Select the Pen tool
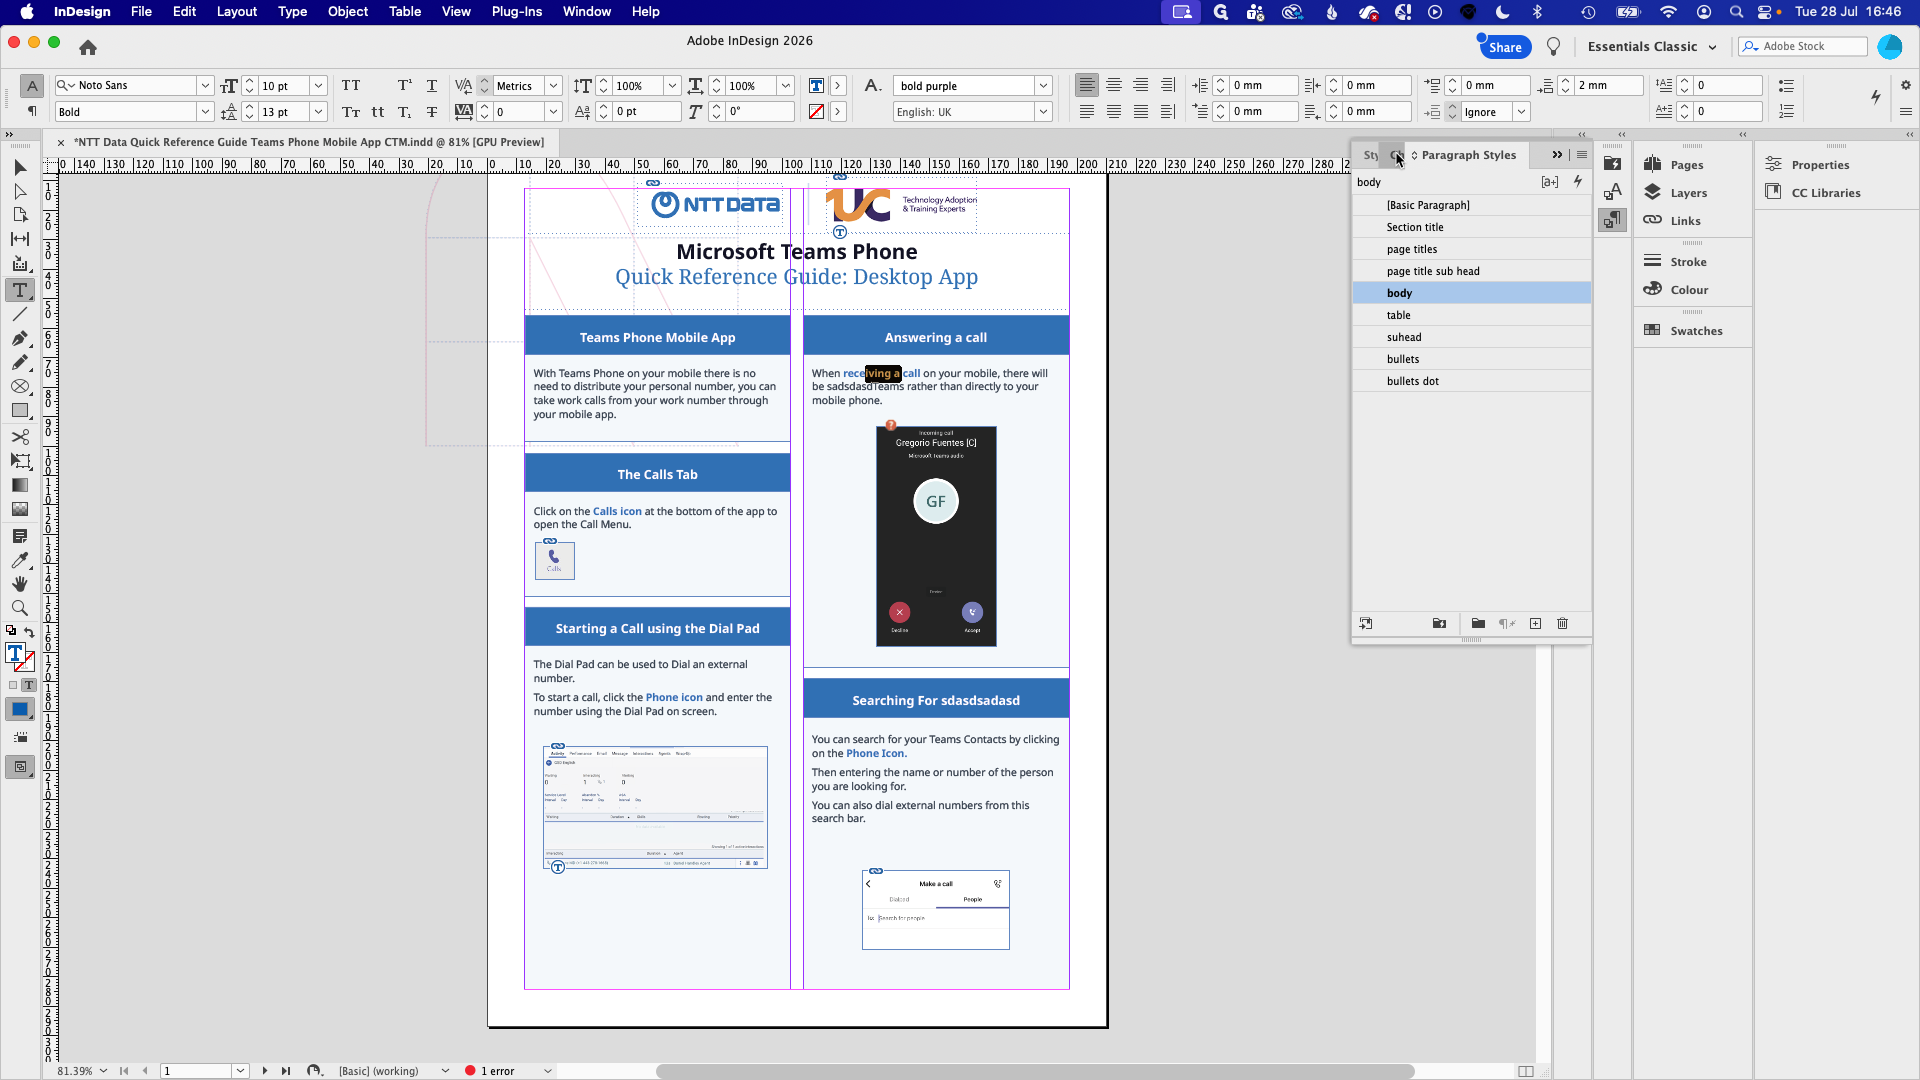This screenshot has height=1080, width=1920. [x=20, y=339]
